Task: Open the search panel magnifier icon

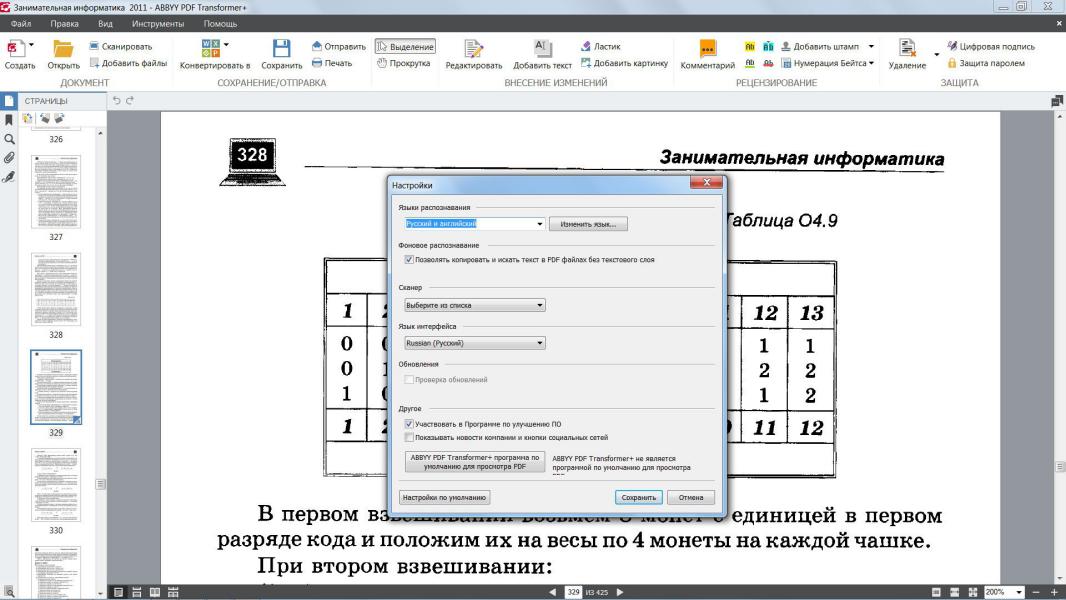Action: point(9,139)
